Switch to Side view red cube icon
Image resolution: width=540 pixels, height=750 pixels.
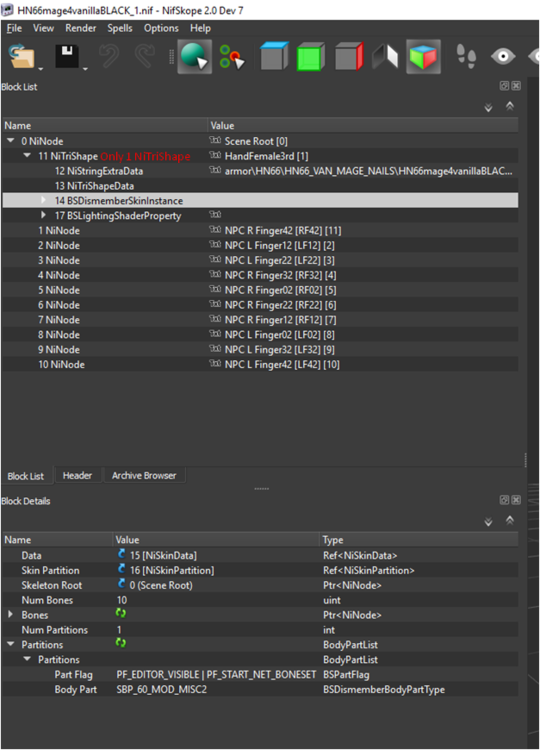(349, 56)
